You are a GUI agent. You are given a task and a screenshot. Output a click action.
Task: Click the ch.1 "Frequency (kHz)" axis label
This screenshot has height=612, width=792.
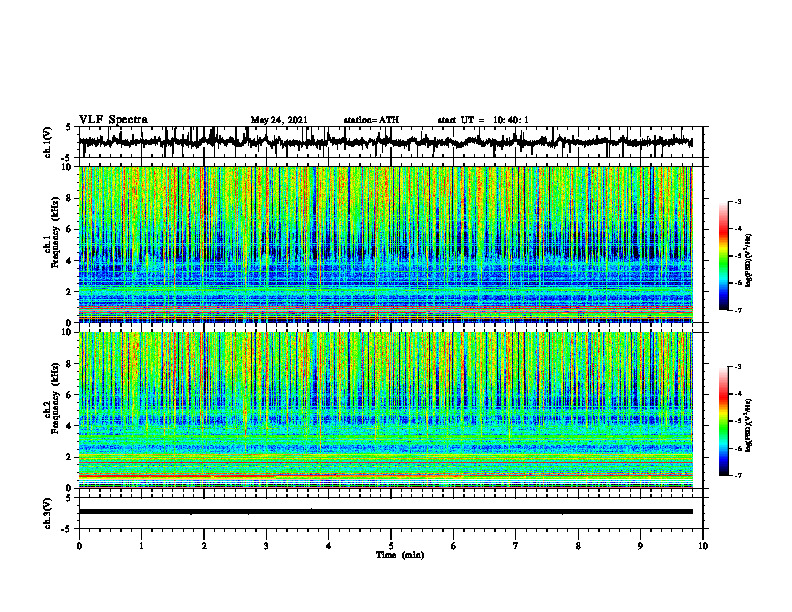[55, 232]
